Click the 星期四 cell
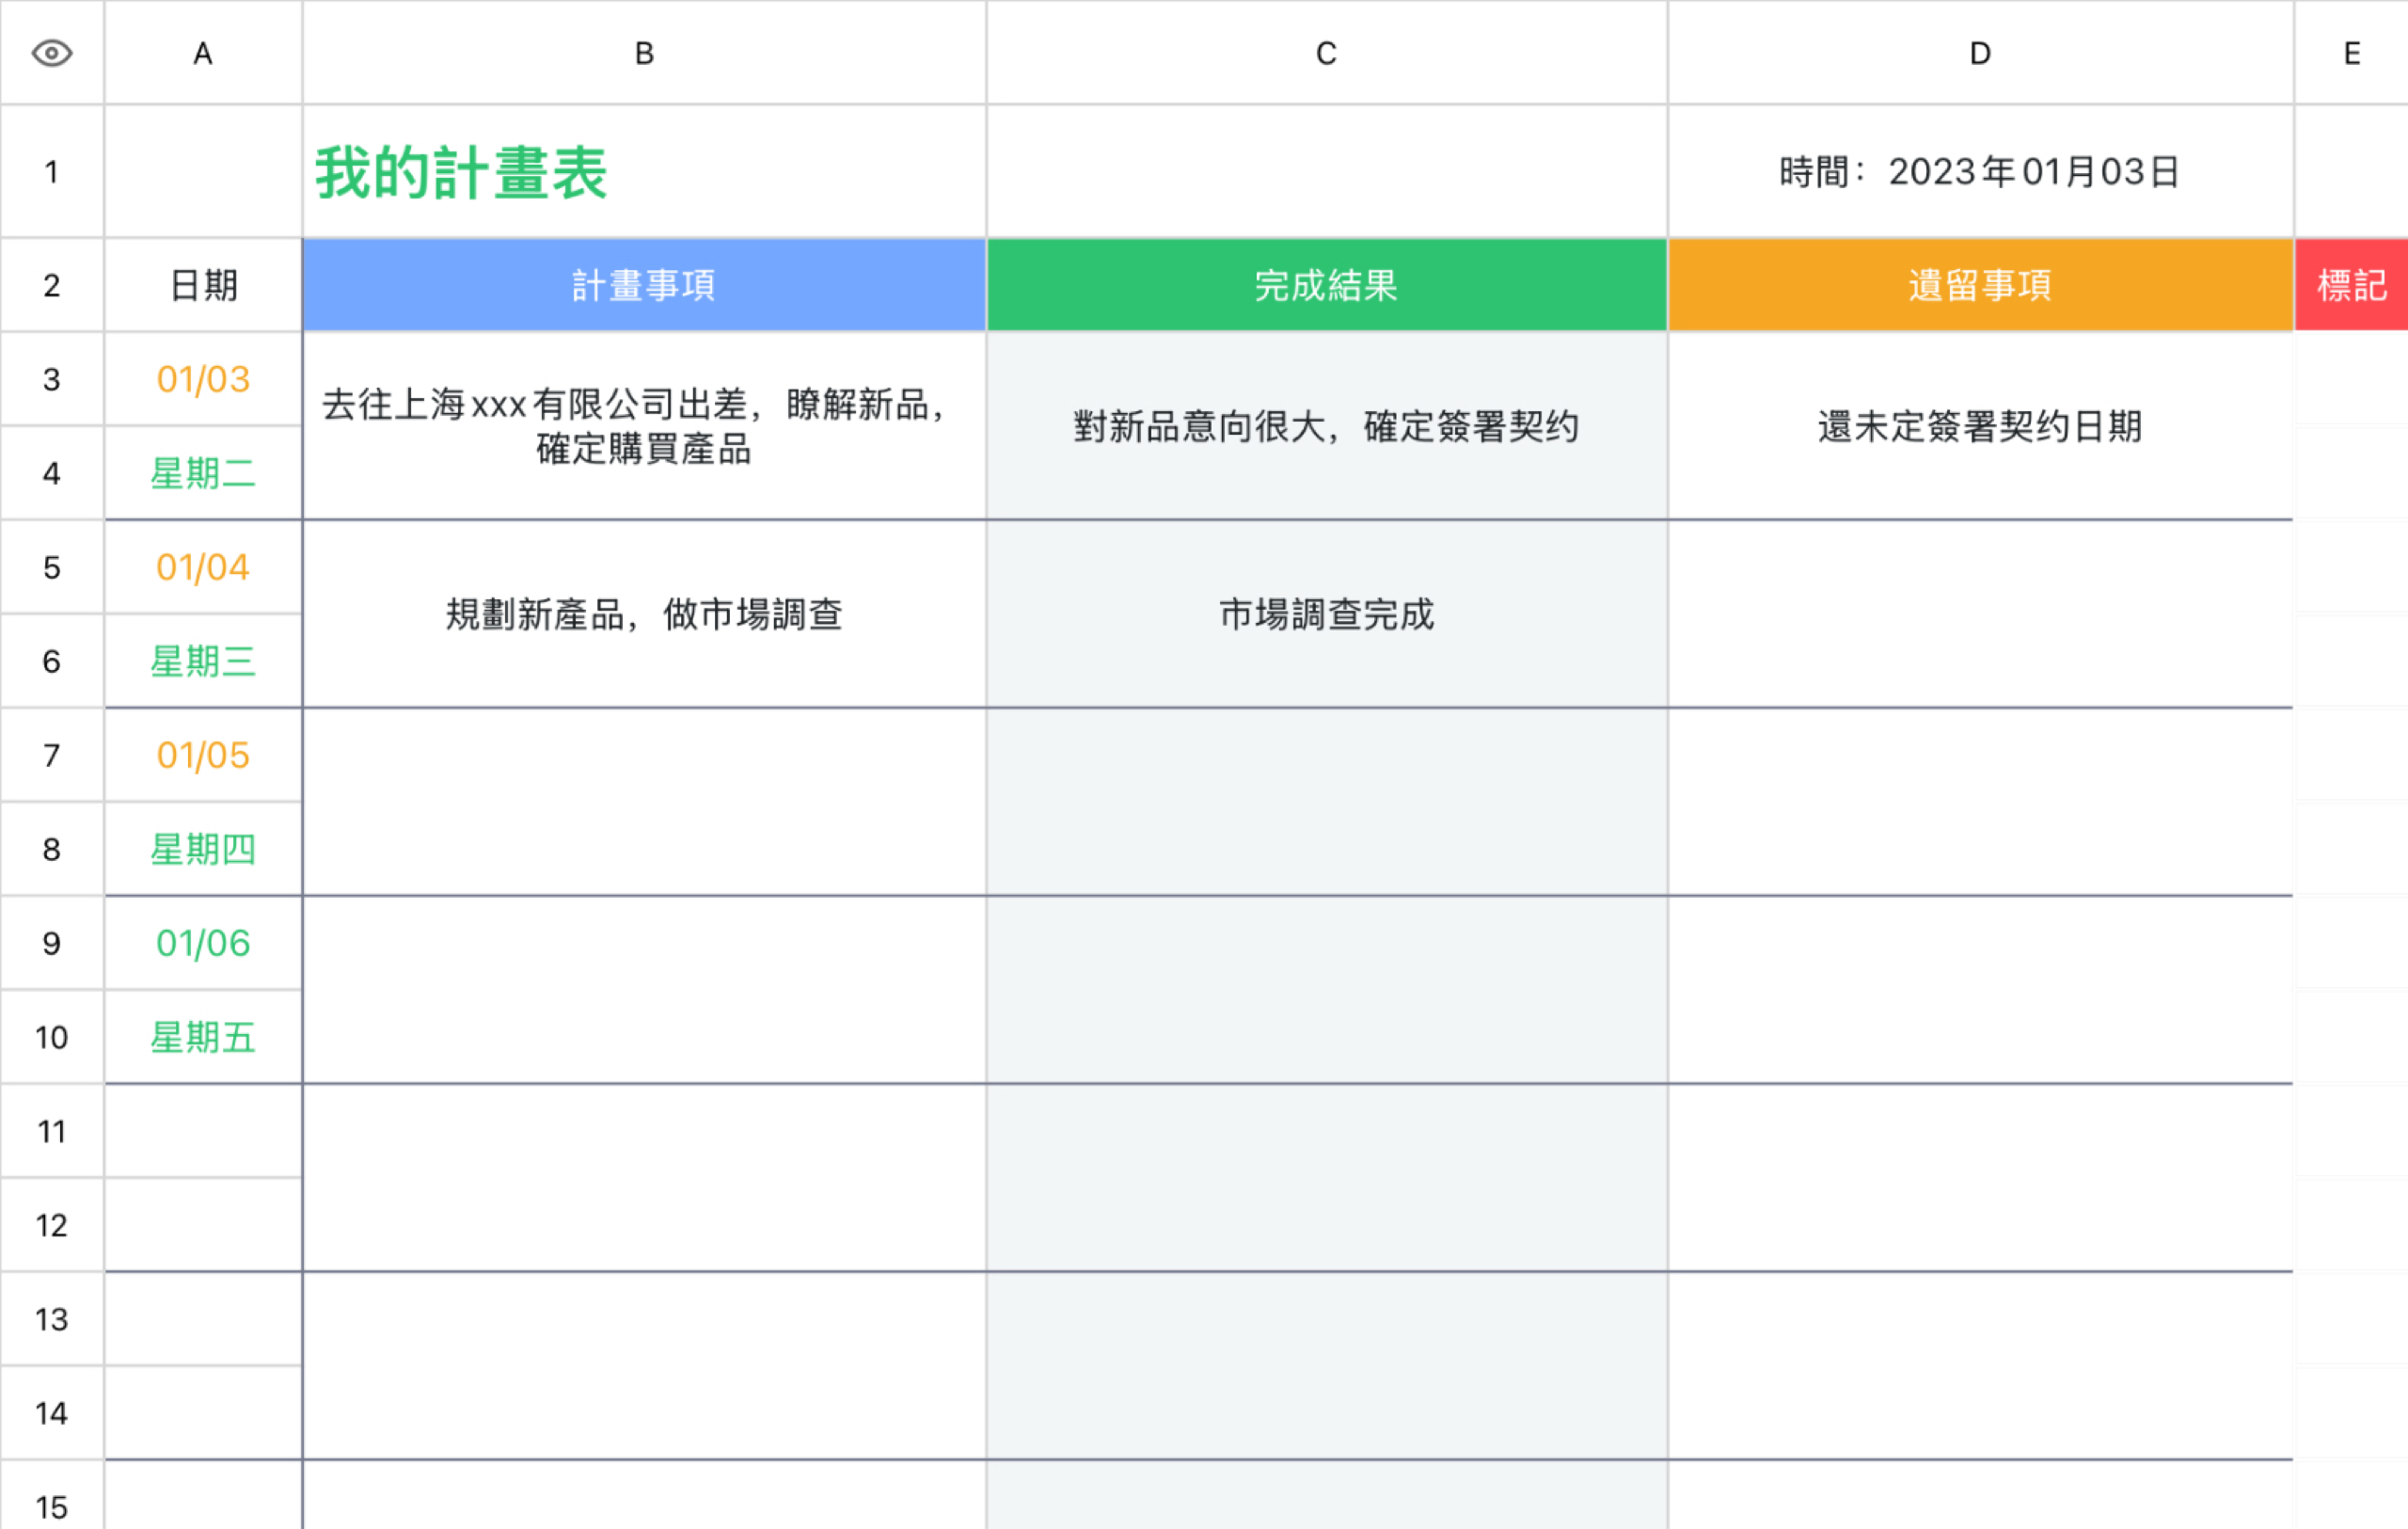2408x1529 pixels. coord(203,849)
